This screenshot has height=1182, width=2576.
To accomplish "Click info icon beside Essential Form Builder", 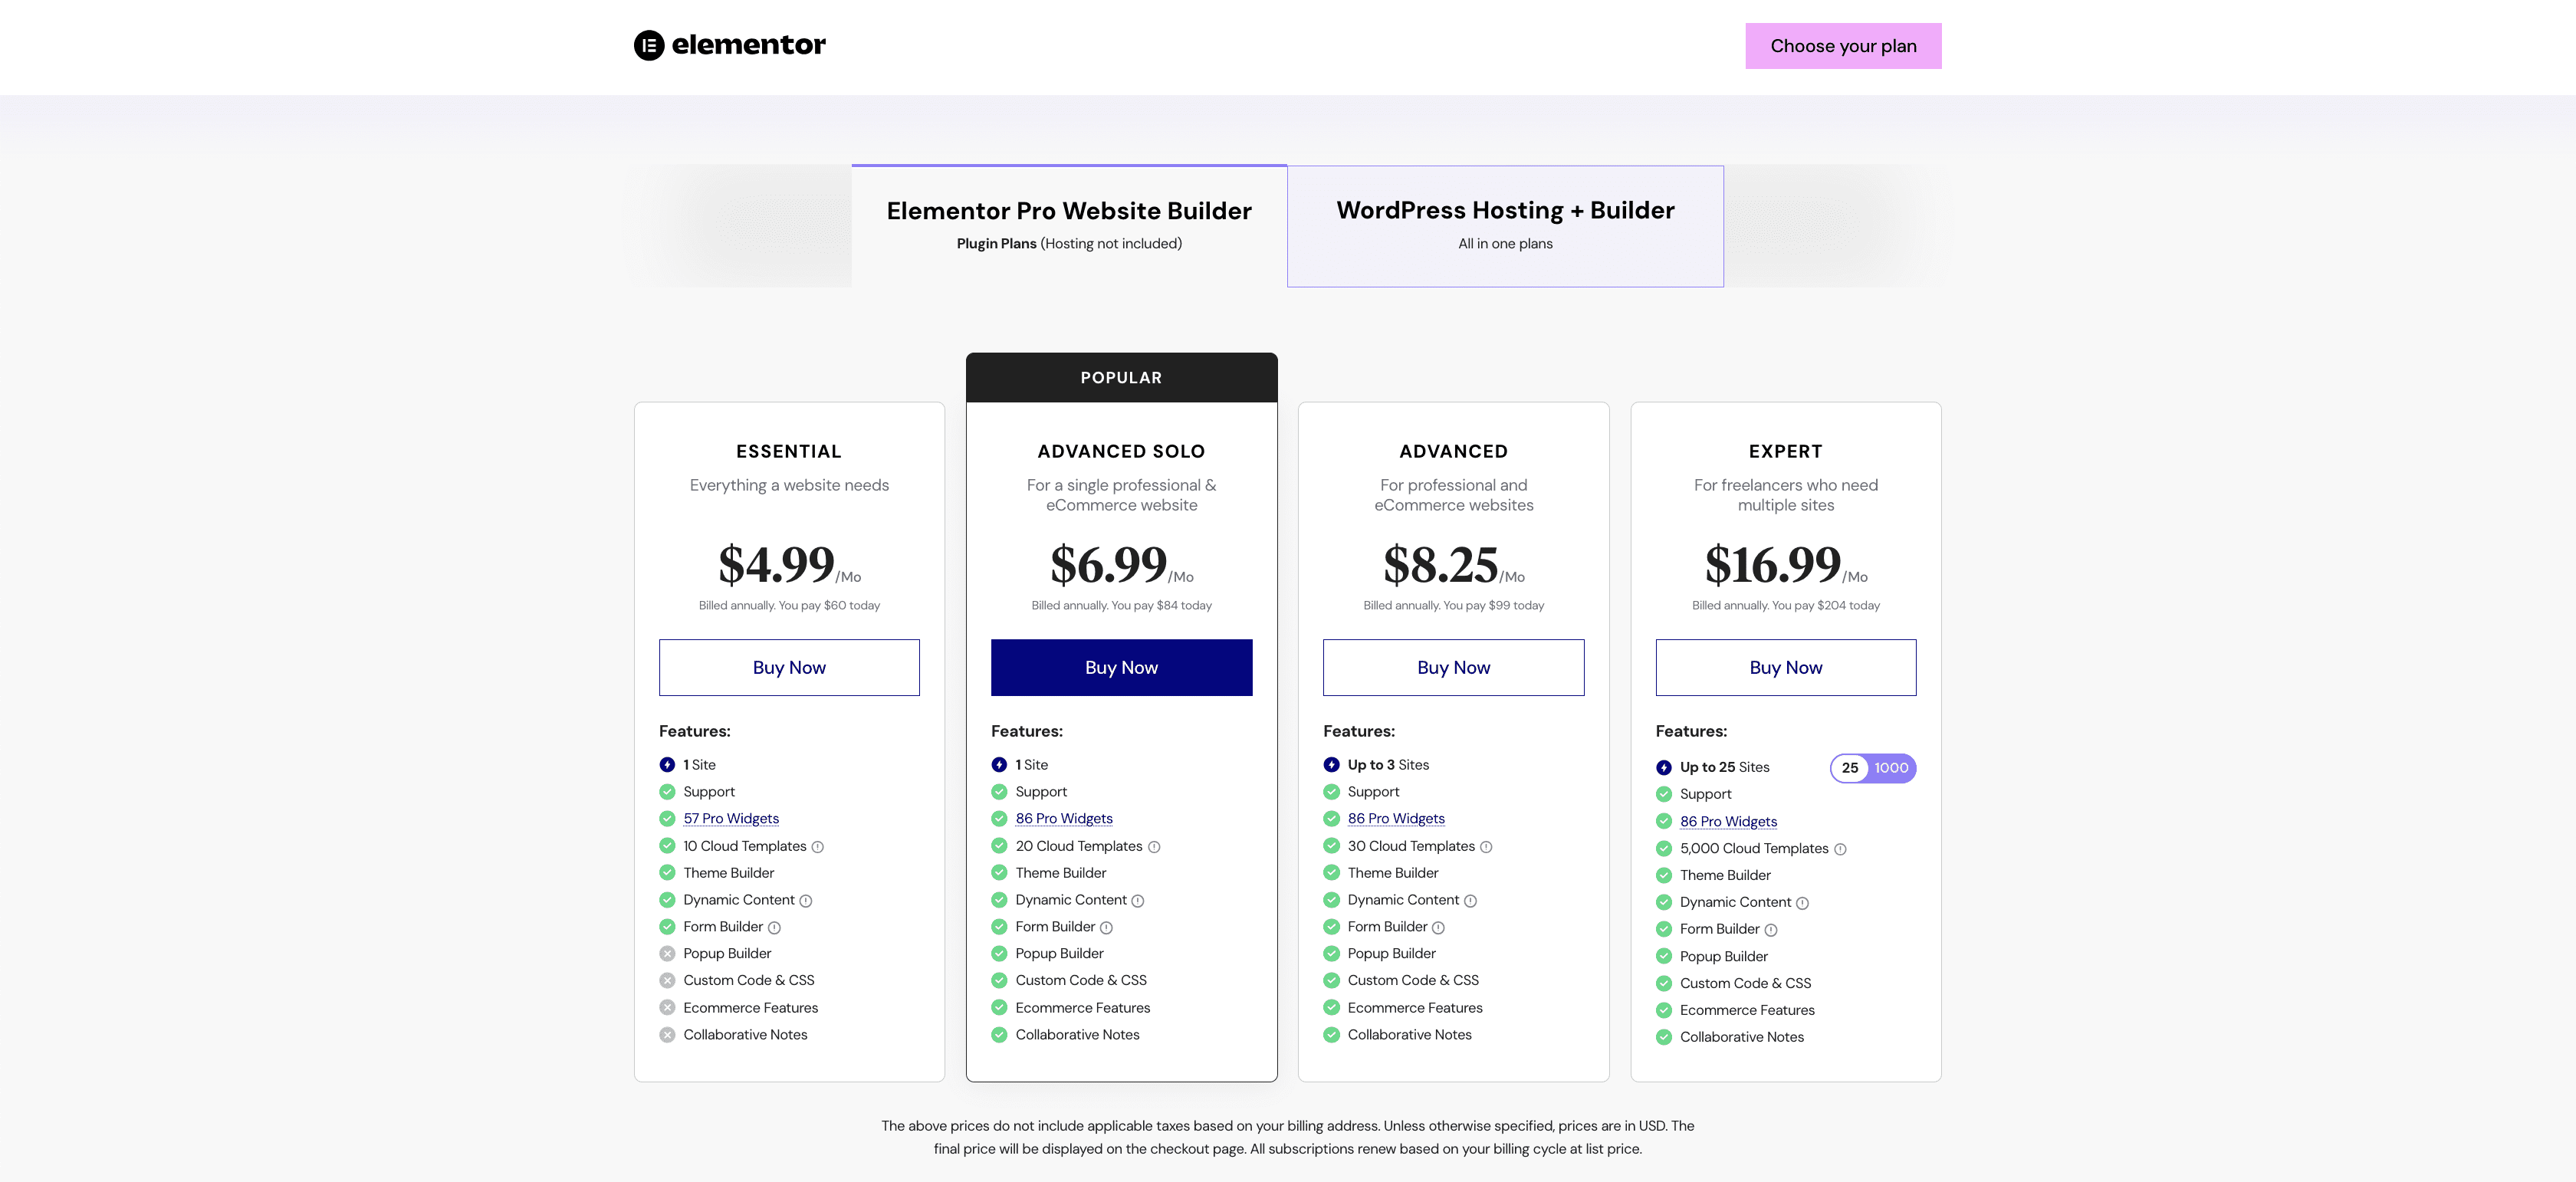I will point(774,928).
